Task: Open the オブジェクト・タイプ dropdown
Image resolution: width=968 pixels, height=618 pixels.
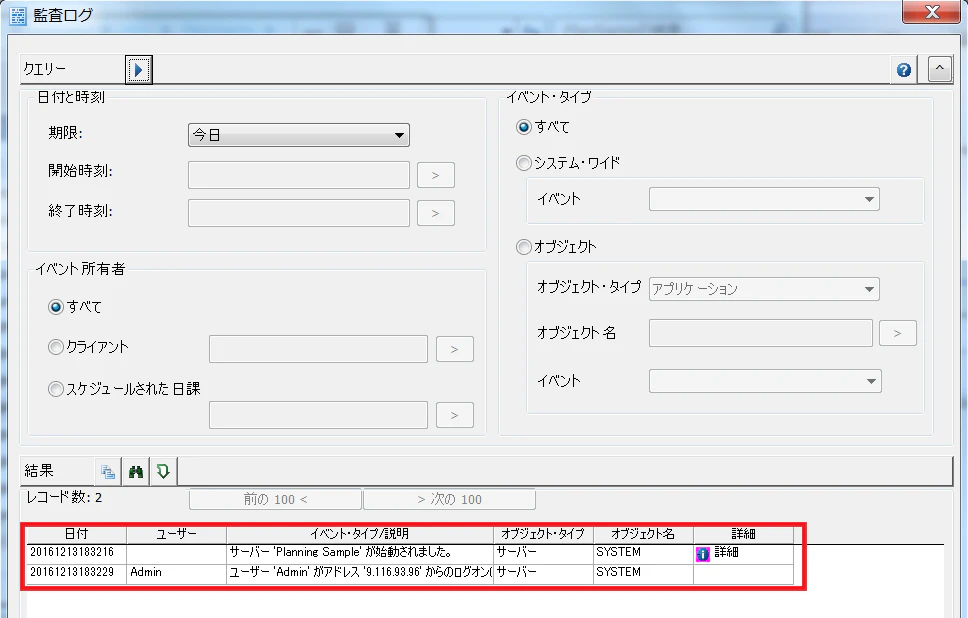Action: (x=764, y=289)
